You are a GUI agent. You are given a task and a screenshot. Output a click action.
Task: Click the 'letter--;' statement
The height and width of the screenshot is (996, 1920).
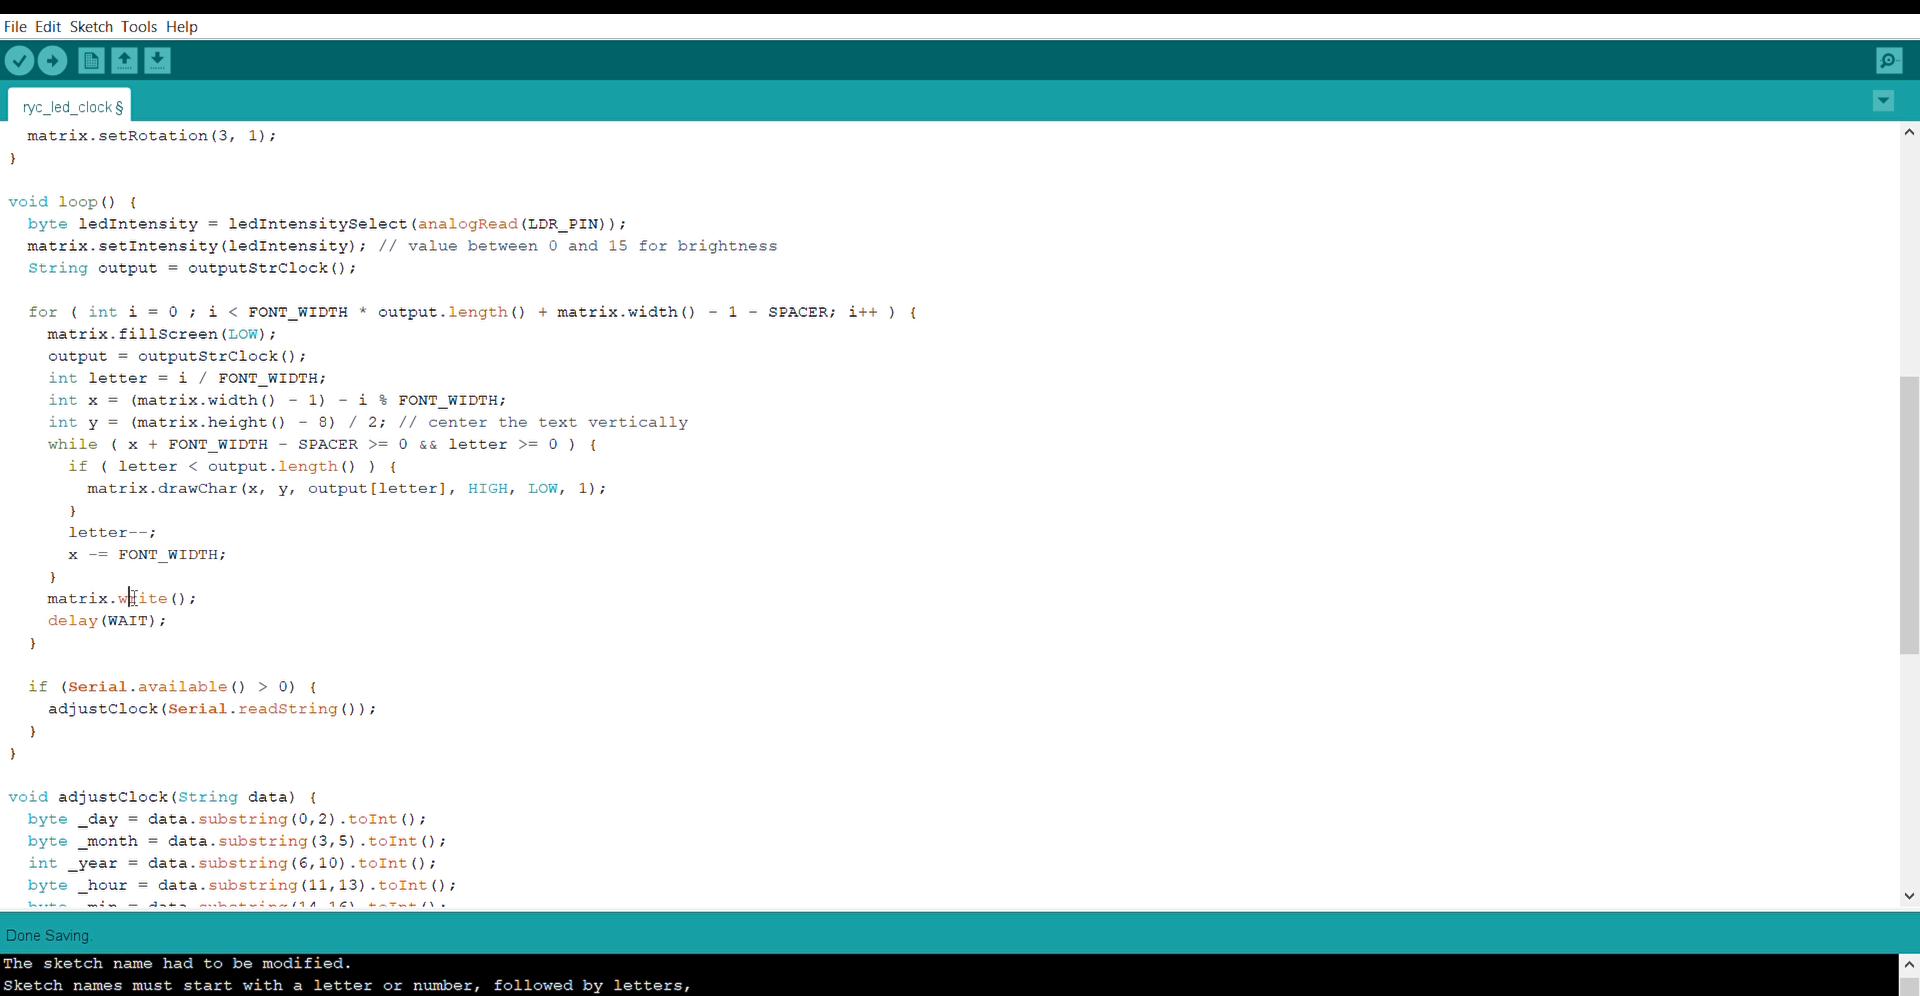(x=112, y=532)
